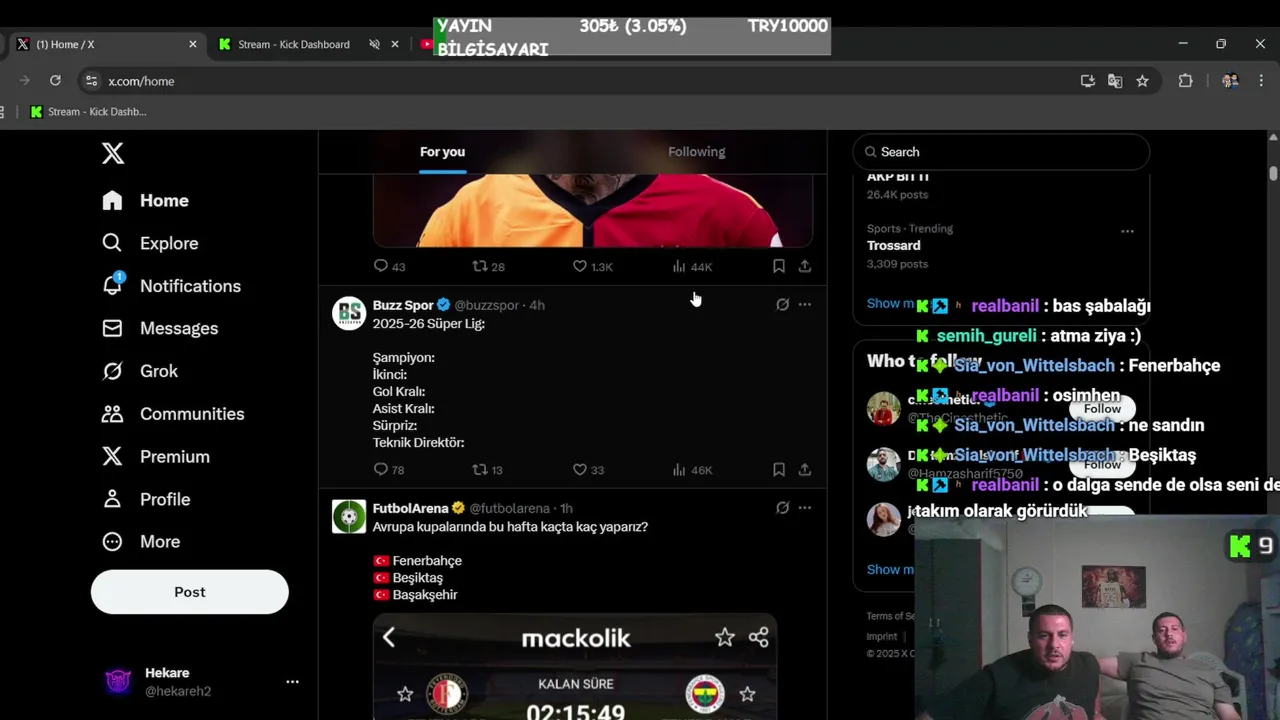Viewport: 1280px width, 720px height.
Task: Bookmark the post with 44K views
Action: pyautogui.click(x=778, y=266)
